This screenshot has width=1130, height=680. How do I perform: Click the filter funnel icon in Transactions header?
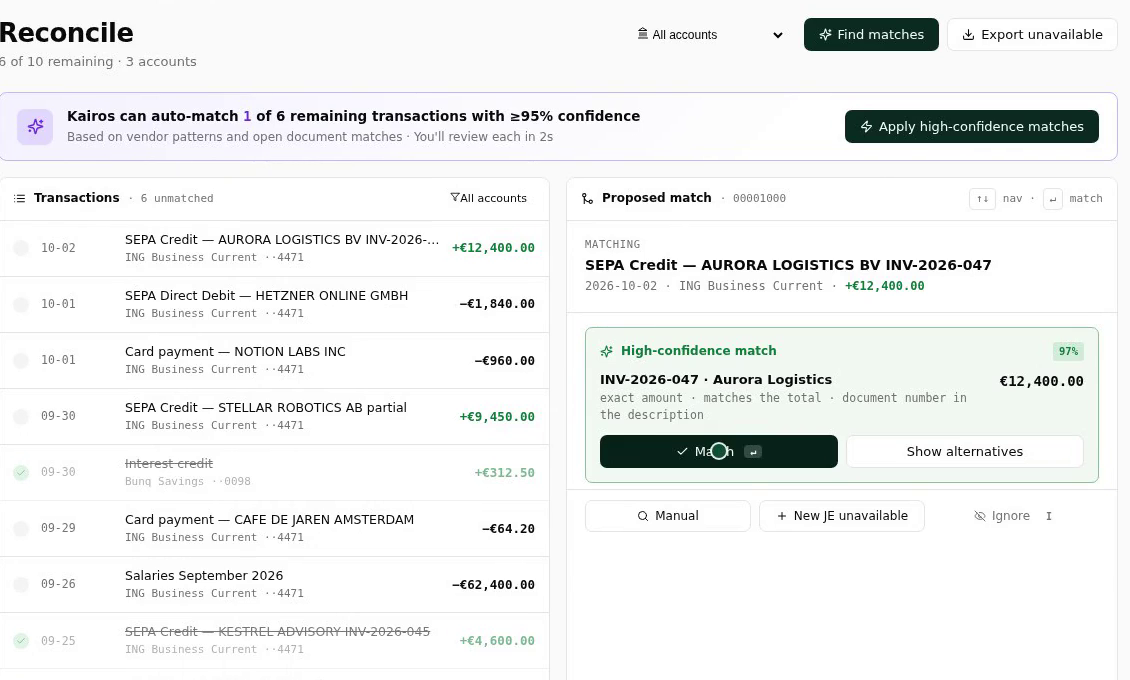tap(455, 197)
